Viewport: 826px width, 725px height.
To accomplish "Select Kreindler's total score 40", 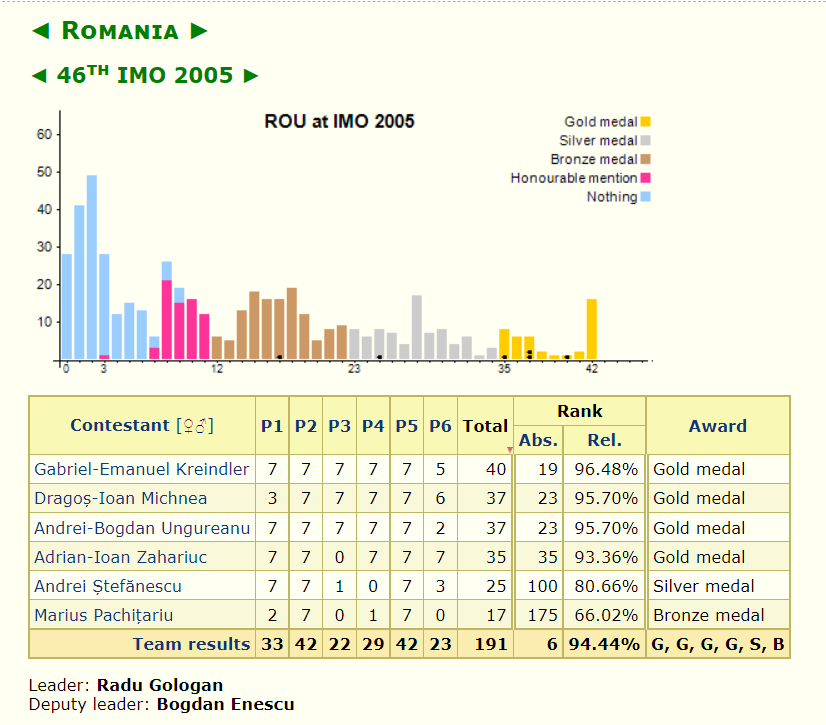I will tap(496, 469).
